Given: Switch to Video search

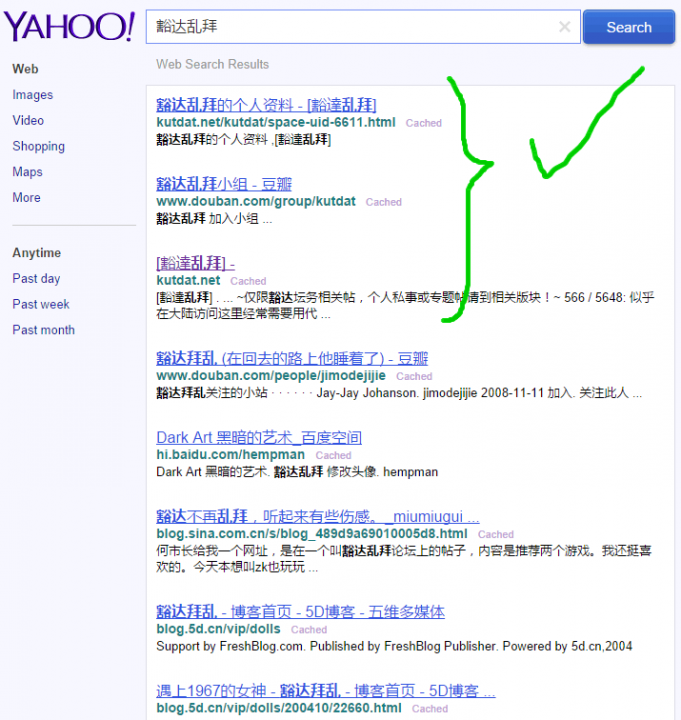Looking at the screenshot, I should [x=28, y=120].
